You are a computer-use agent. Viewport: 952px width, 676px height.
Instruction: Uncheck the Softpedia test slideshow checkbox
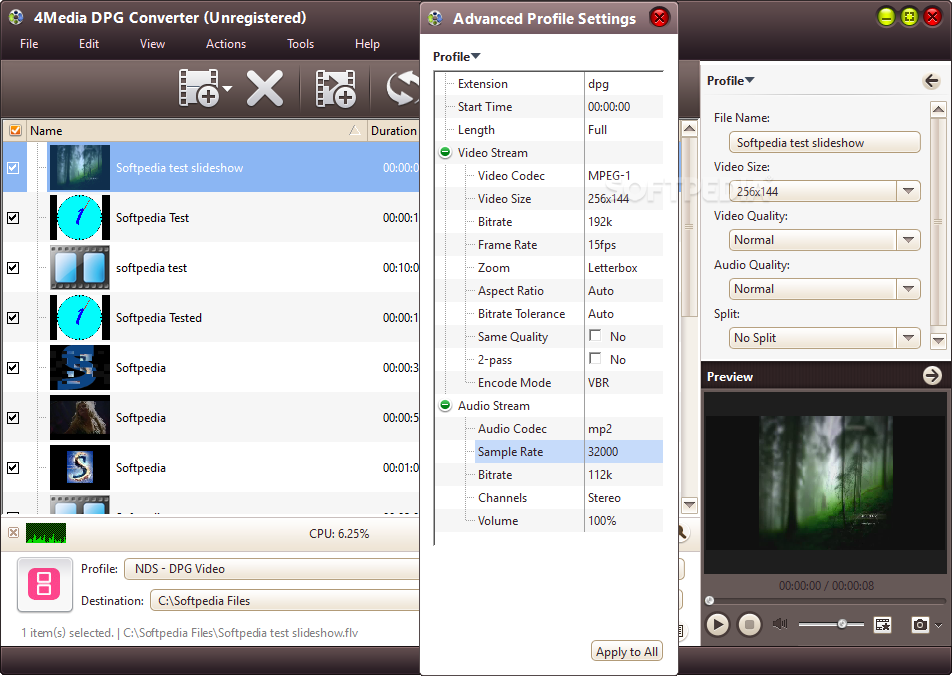click(13, 168)
